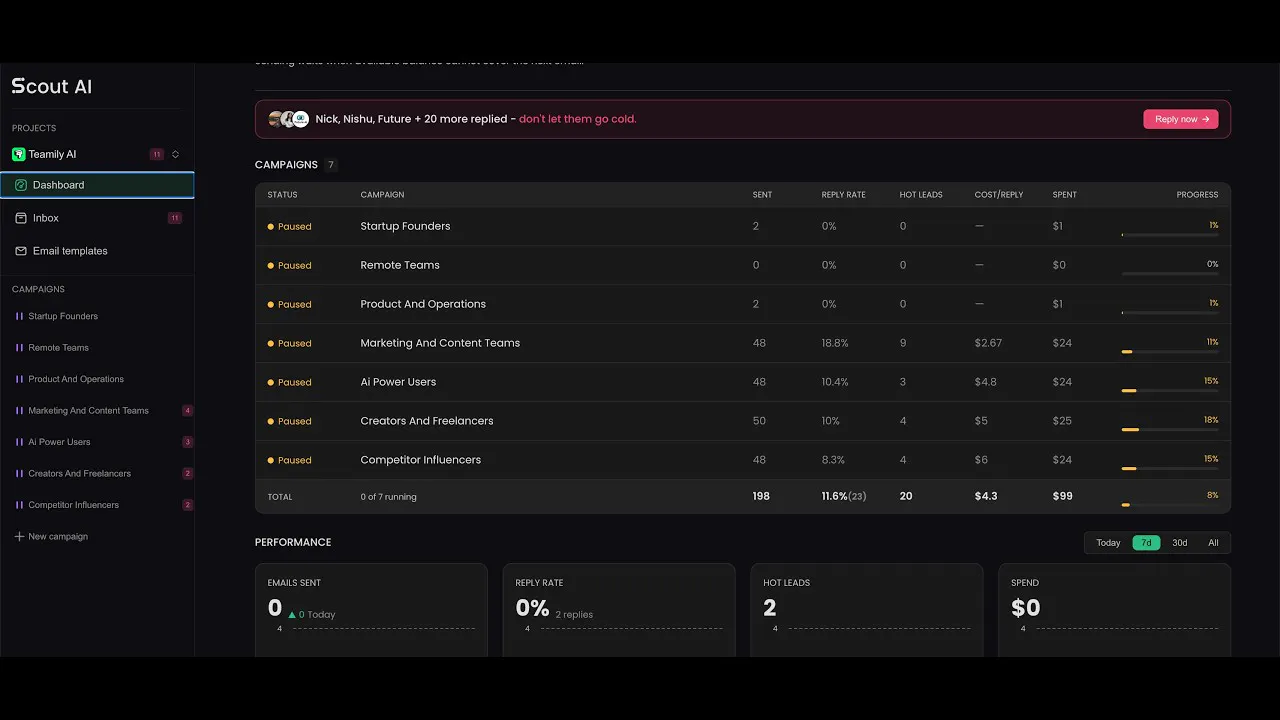1280x720 pixels.
Task: Click pause icon beside sidebar Startup Founders
Action: (19, 316)
